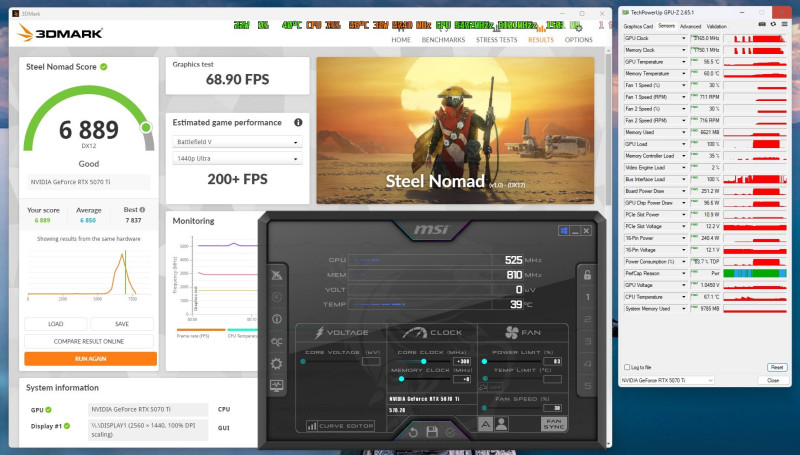The height and width of the screenshot is (455, 800).
Task: Click the LOAD button in 3DMark
Action: [x=56, y=324]
